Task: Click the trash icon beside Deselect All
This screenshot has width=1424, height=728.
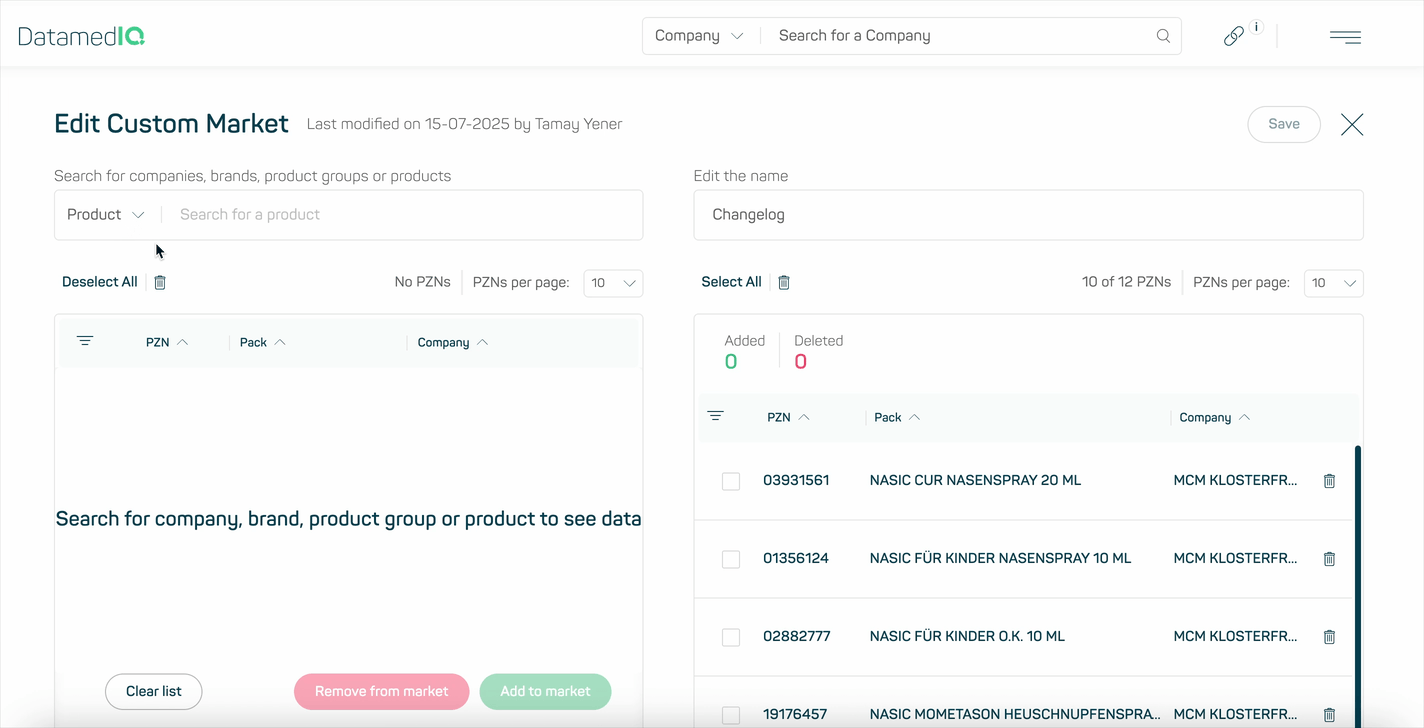Action: (159, 282)
